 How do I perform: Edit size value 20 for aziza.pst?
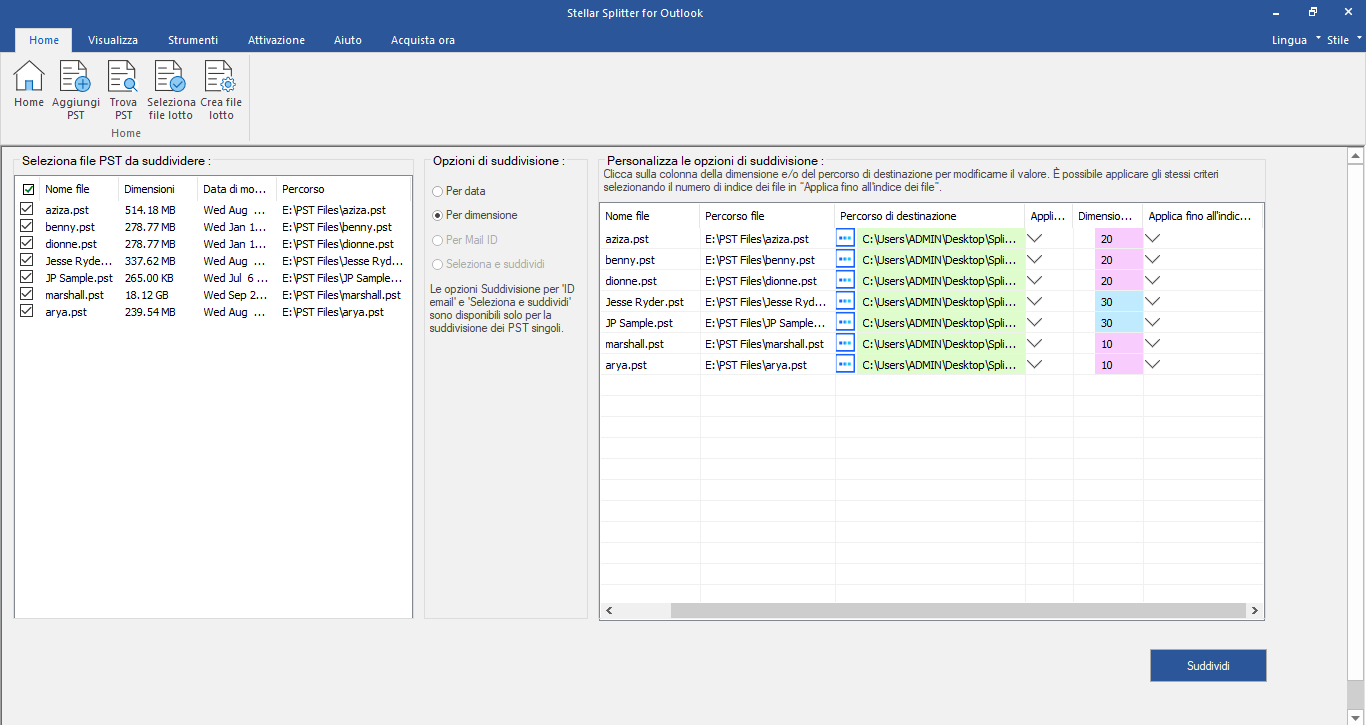pos(1118,239)
